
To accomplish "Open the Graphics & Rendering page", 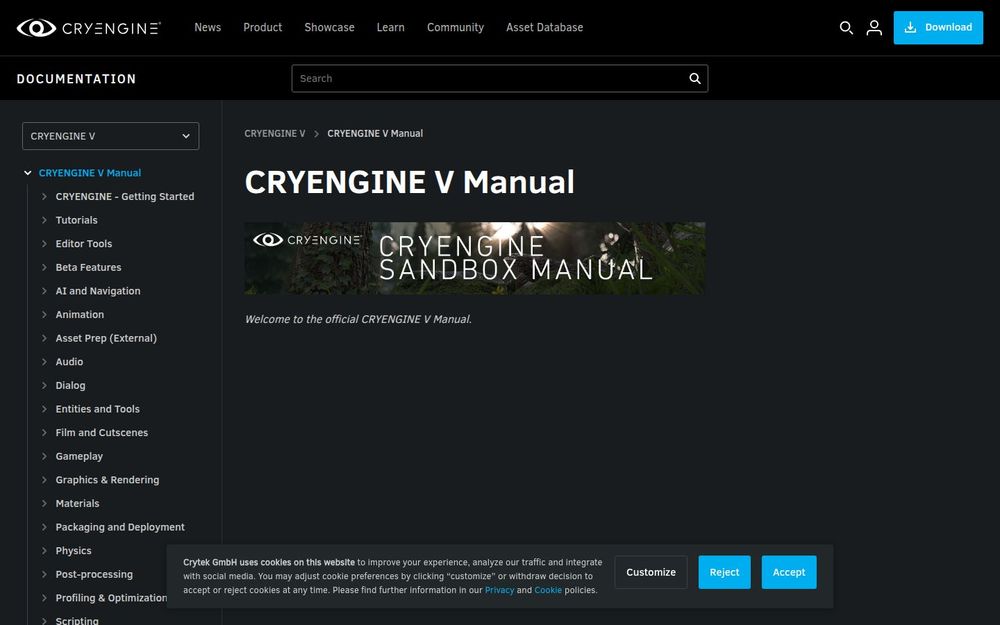I will (107, 480).
